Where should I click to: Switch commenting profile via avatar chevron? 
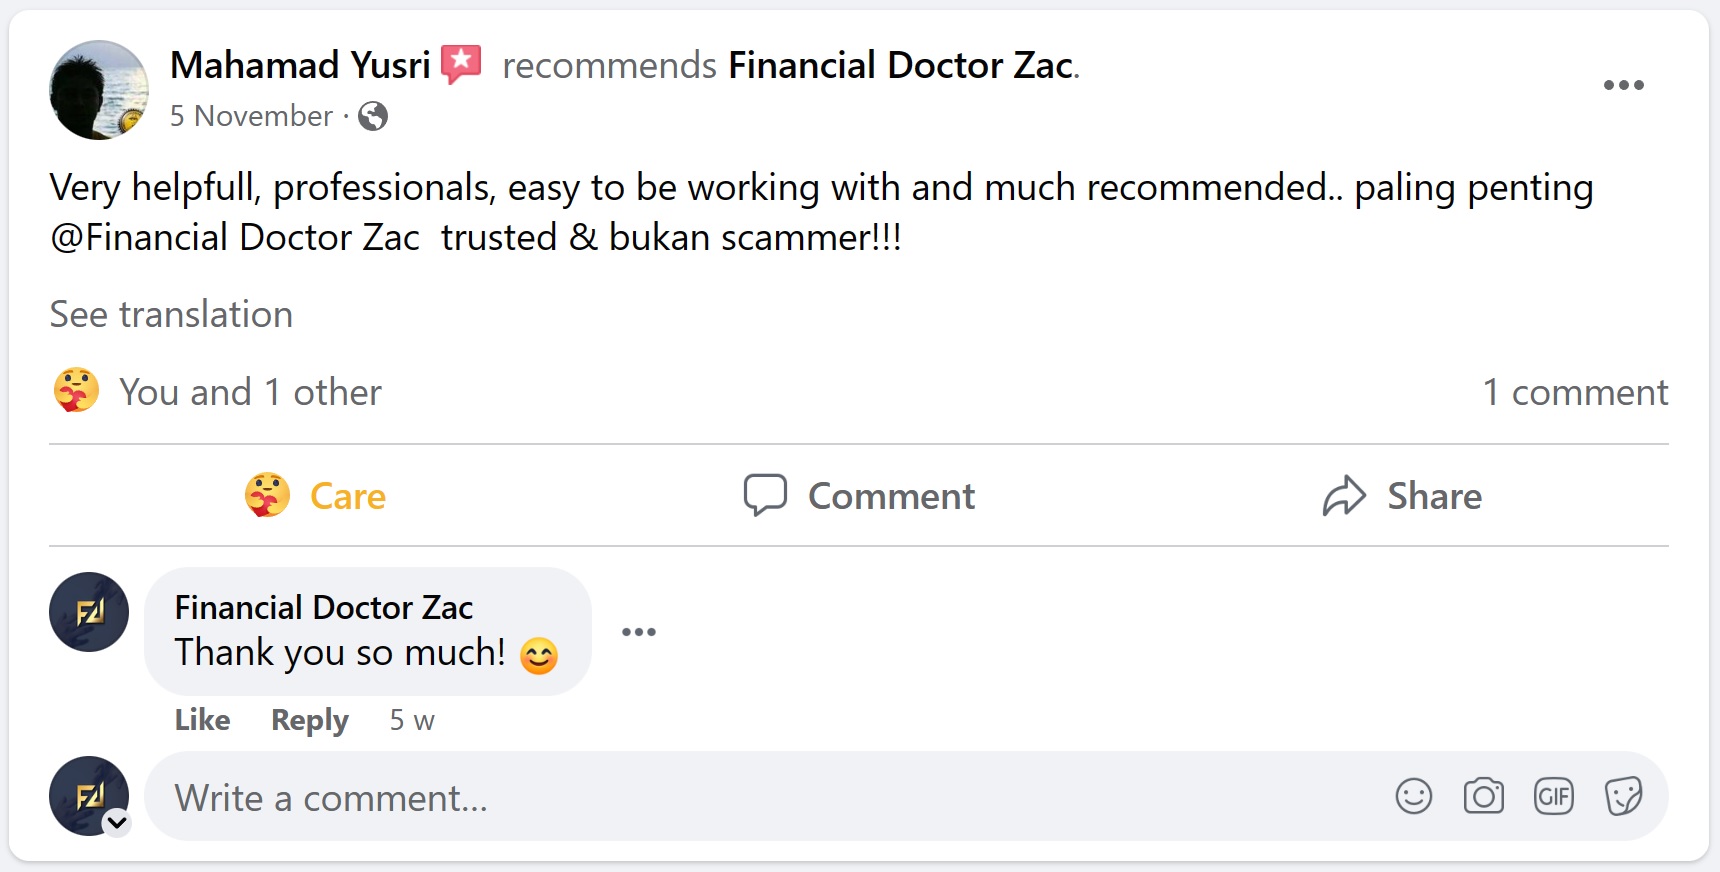point(117,823)
